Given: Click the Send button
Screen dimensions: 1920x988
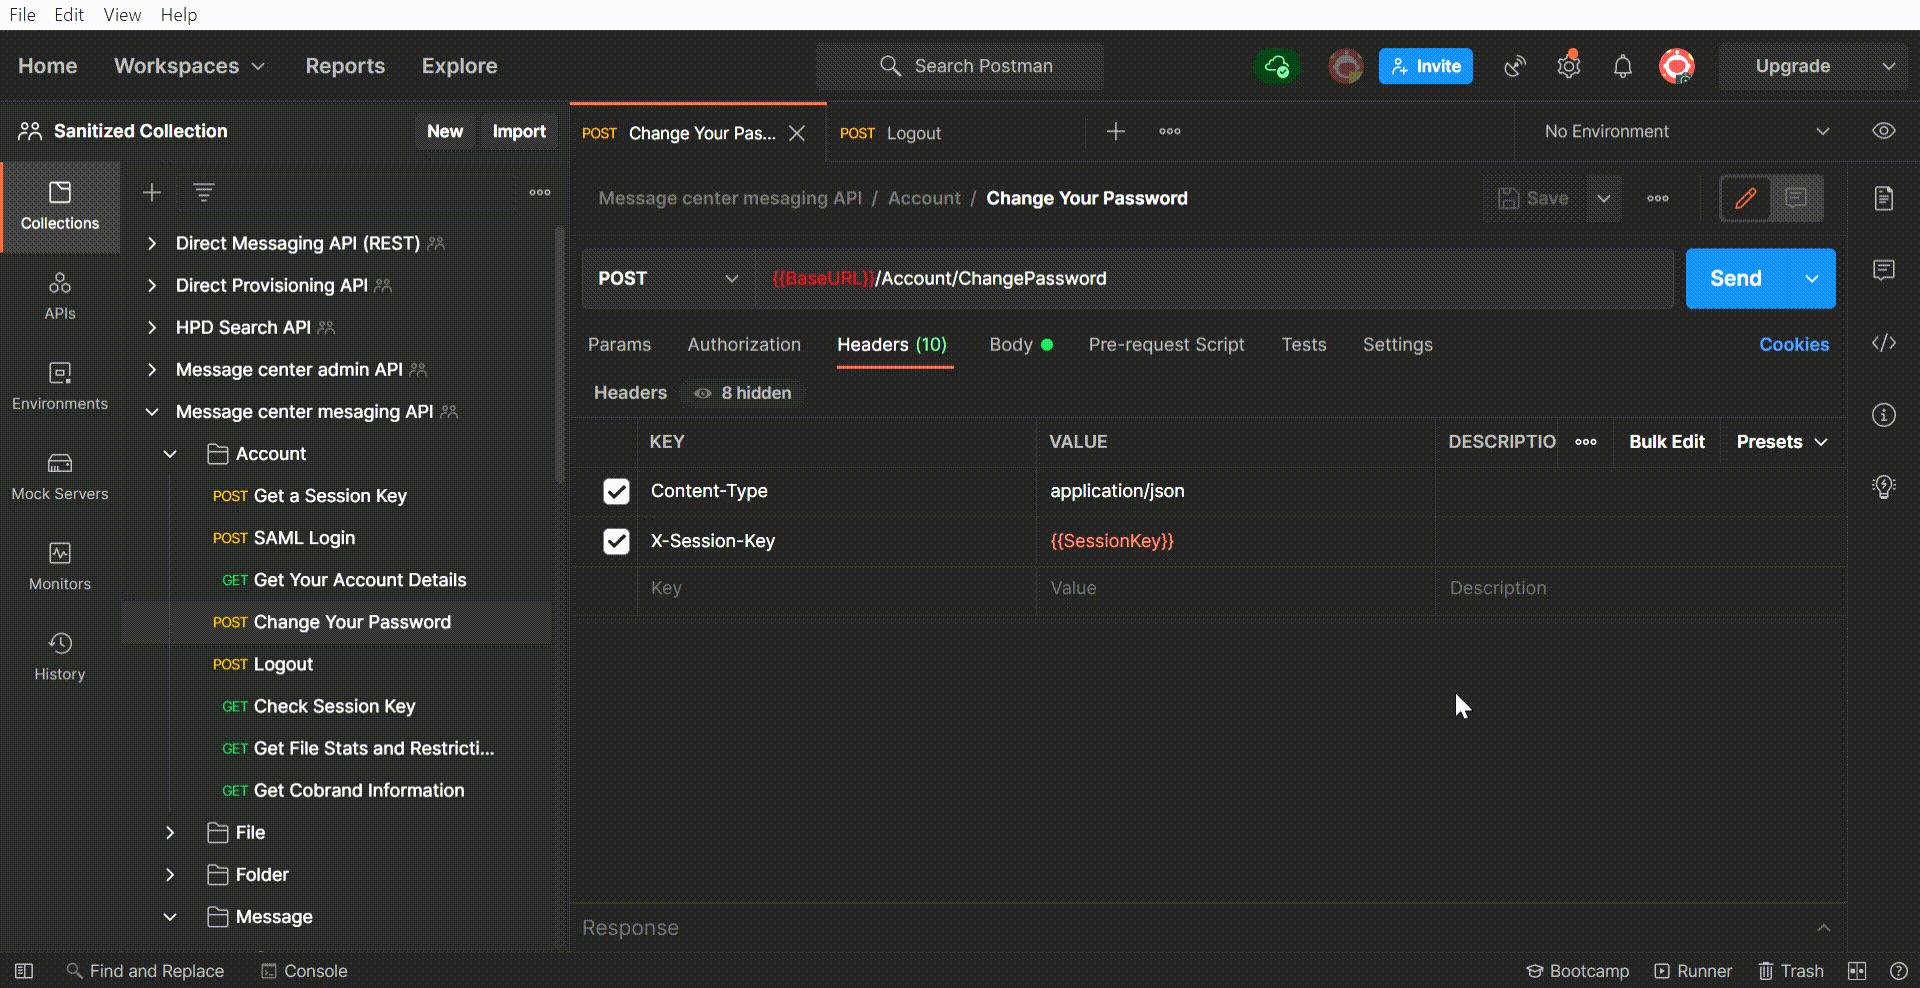Looking at the screenshot, I should 1734,278.
